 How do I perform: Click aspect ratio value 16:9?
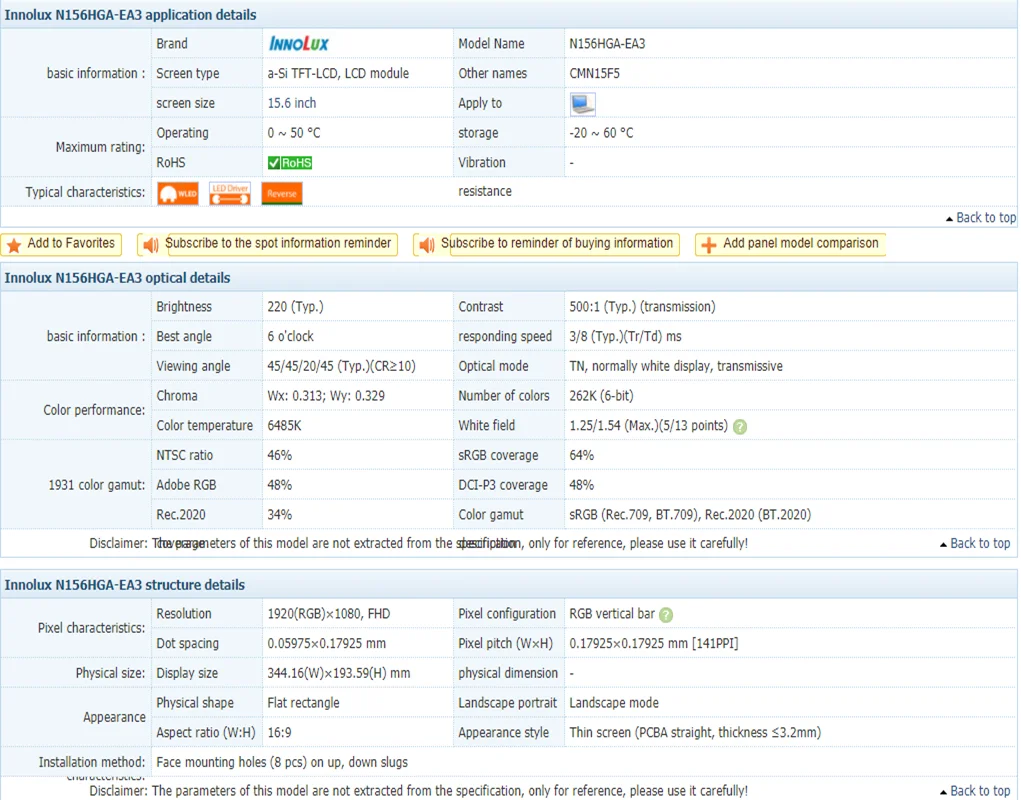click(x=279, y=733)
